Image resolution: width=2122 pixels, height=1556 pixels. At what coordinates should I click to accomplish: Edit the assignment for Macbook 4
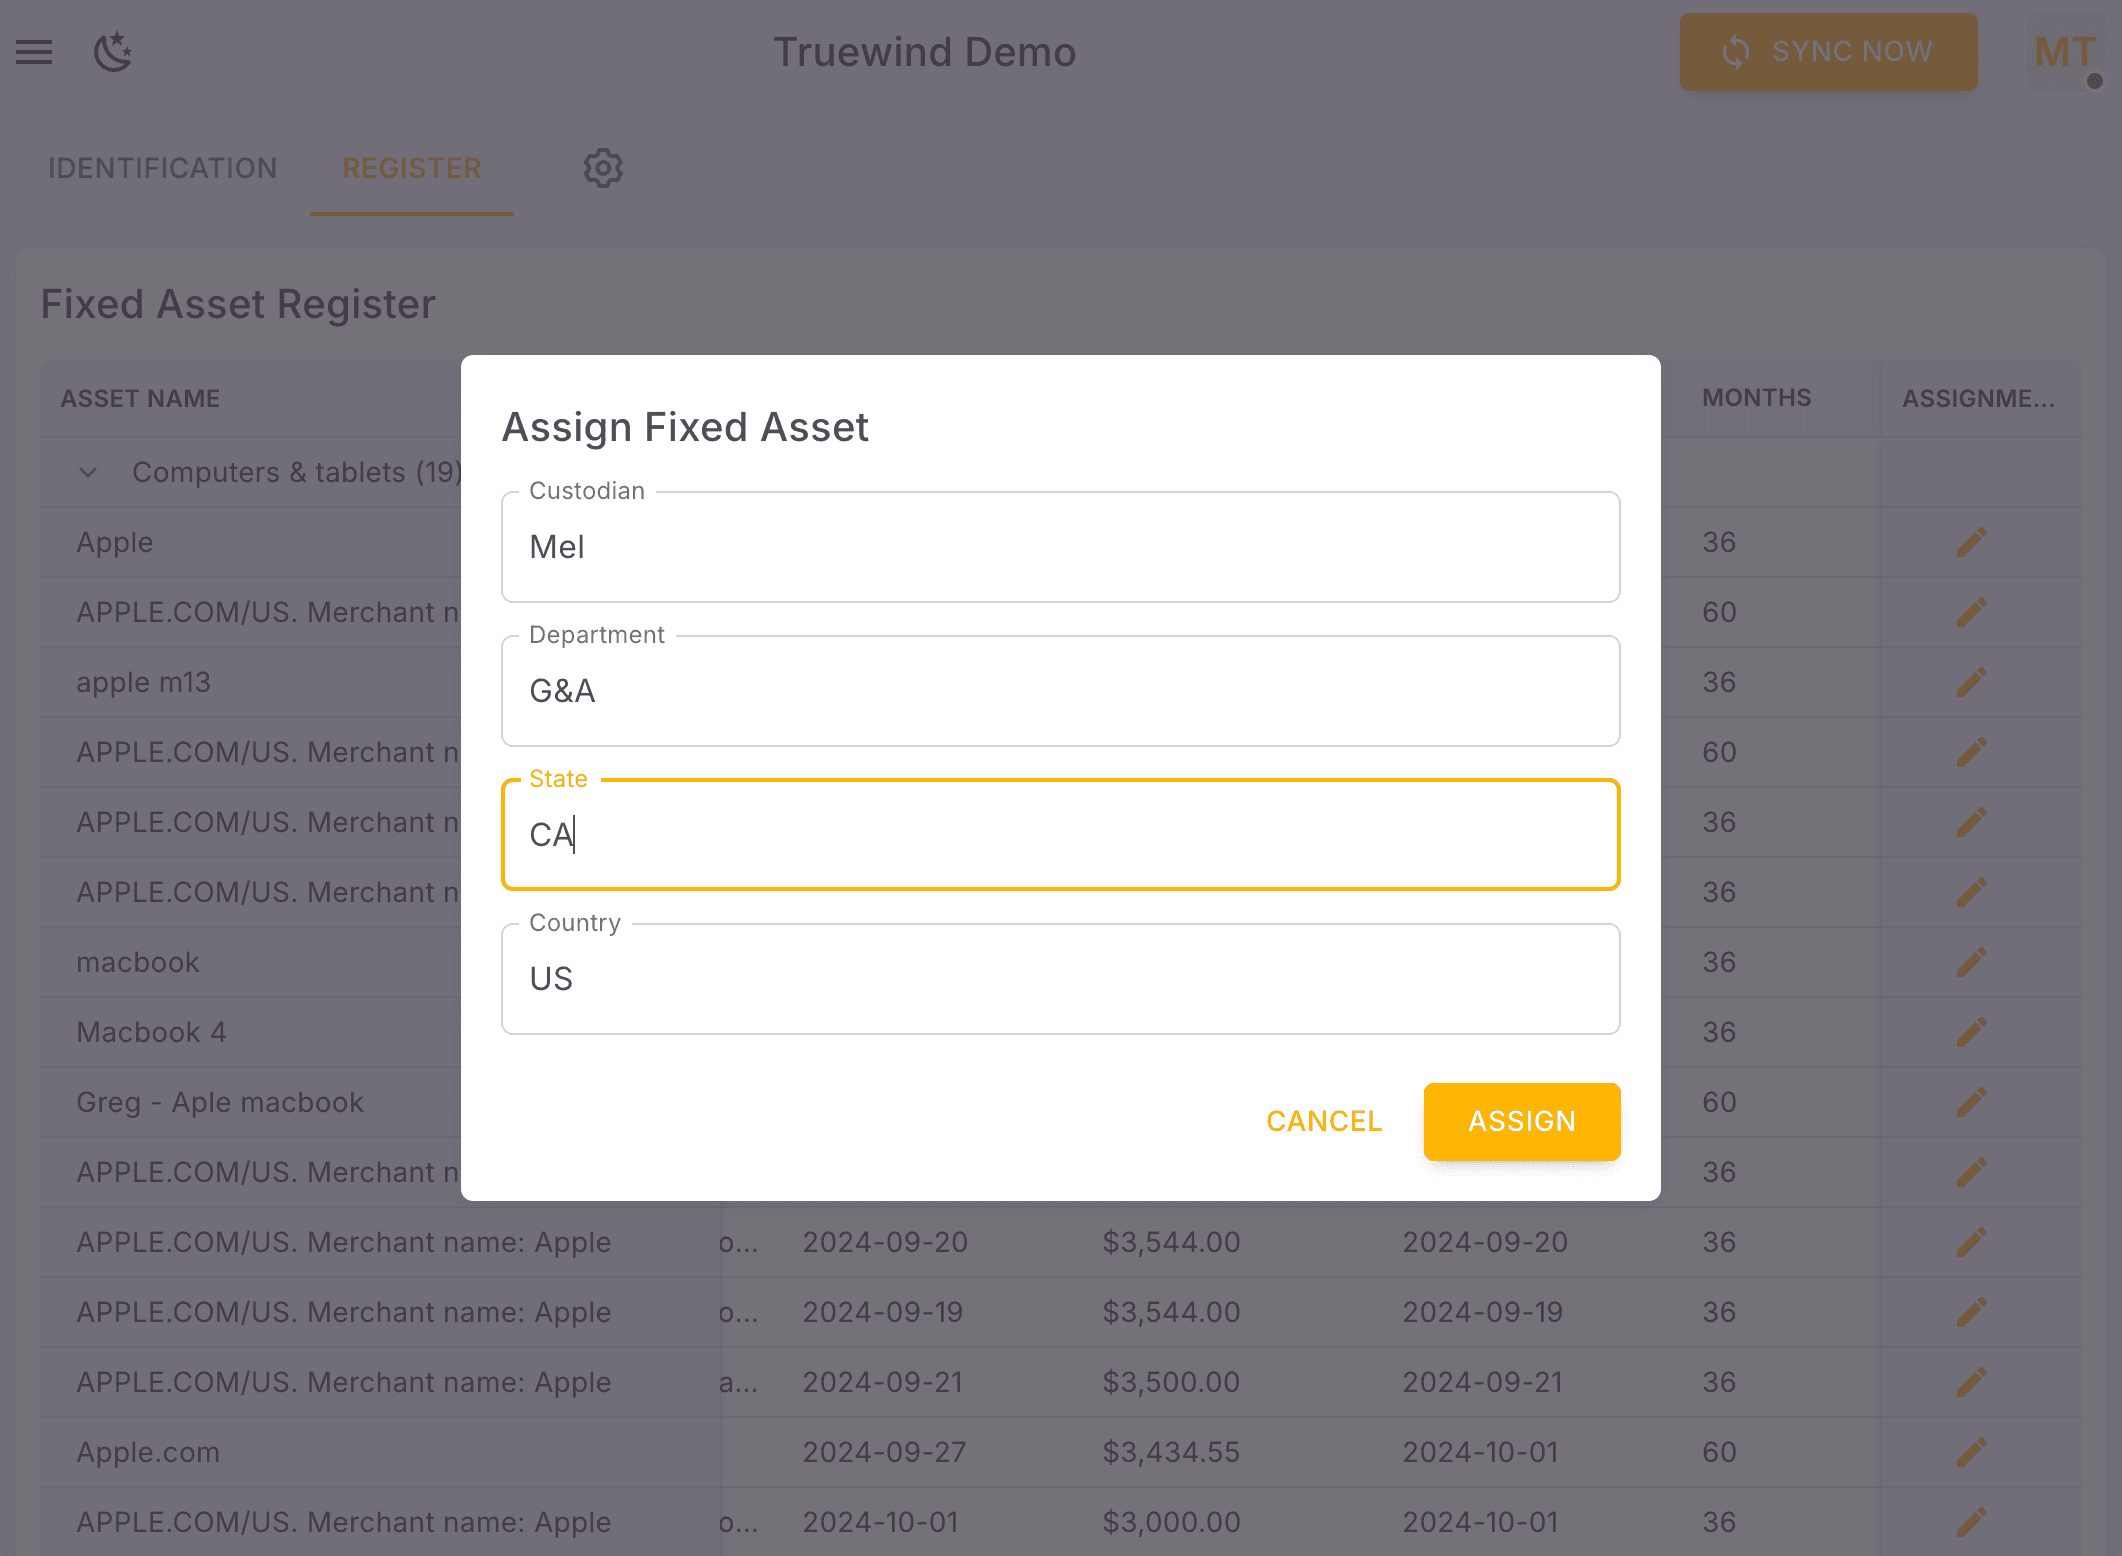point(1971,1031)
